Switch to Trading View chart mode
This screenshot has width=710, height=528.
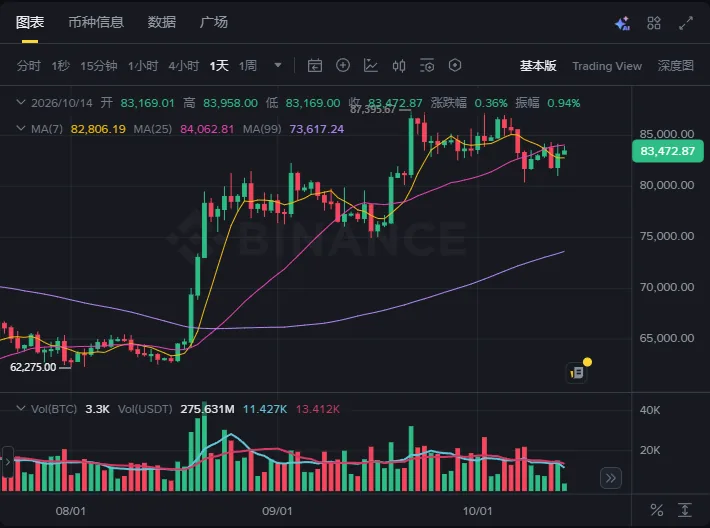(607, 66)
